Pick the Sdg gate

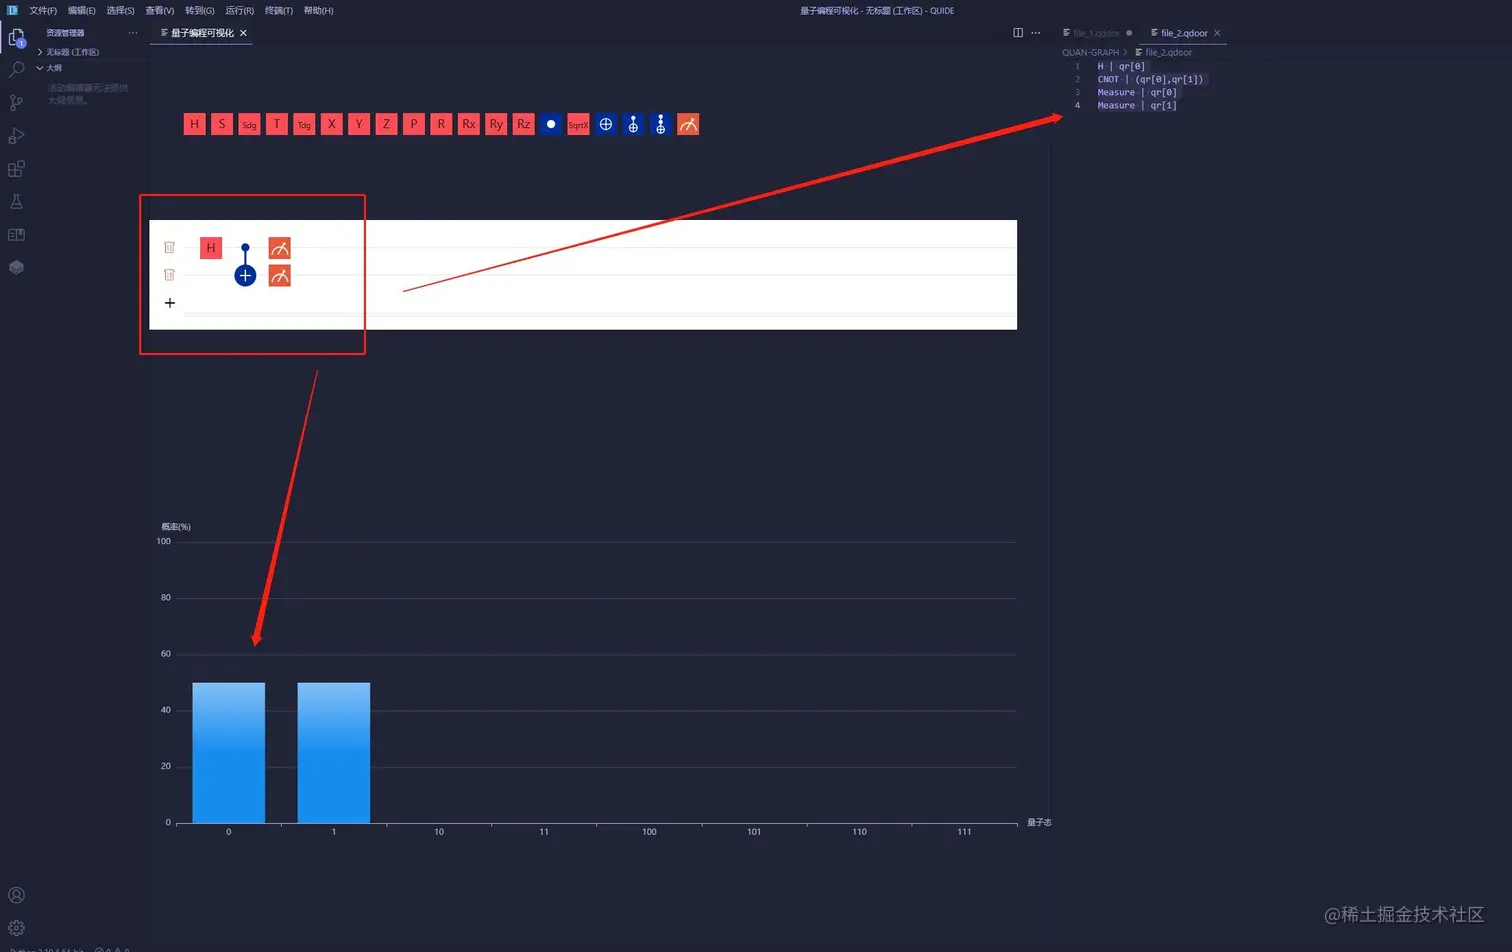tap(249, 124)
